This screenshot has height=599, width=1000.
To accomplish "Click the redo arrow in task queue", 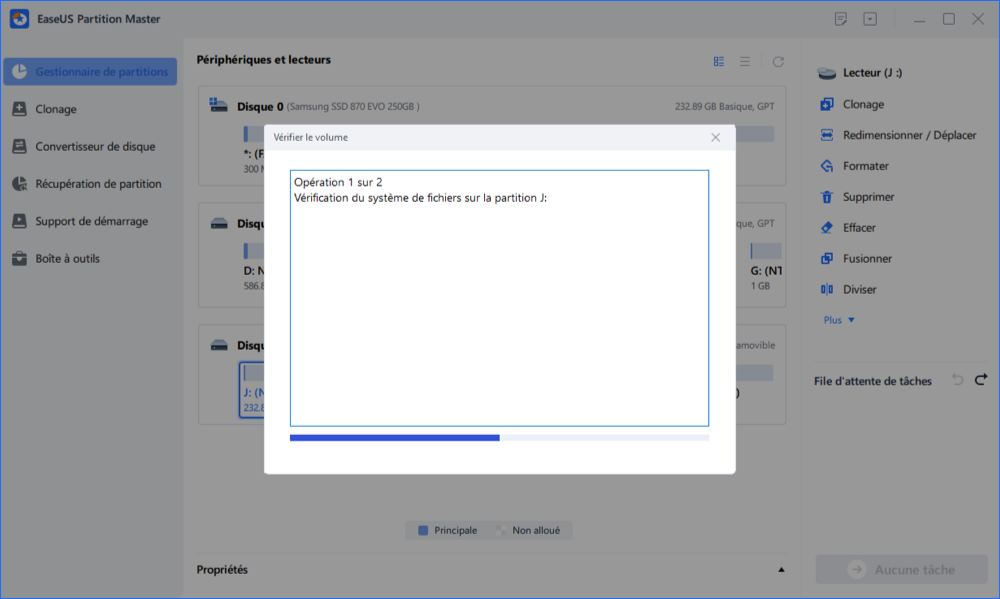I will pyautogui.click(x=981, y=380).
